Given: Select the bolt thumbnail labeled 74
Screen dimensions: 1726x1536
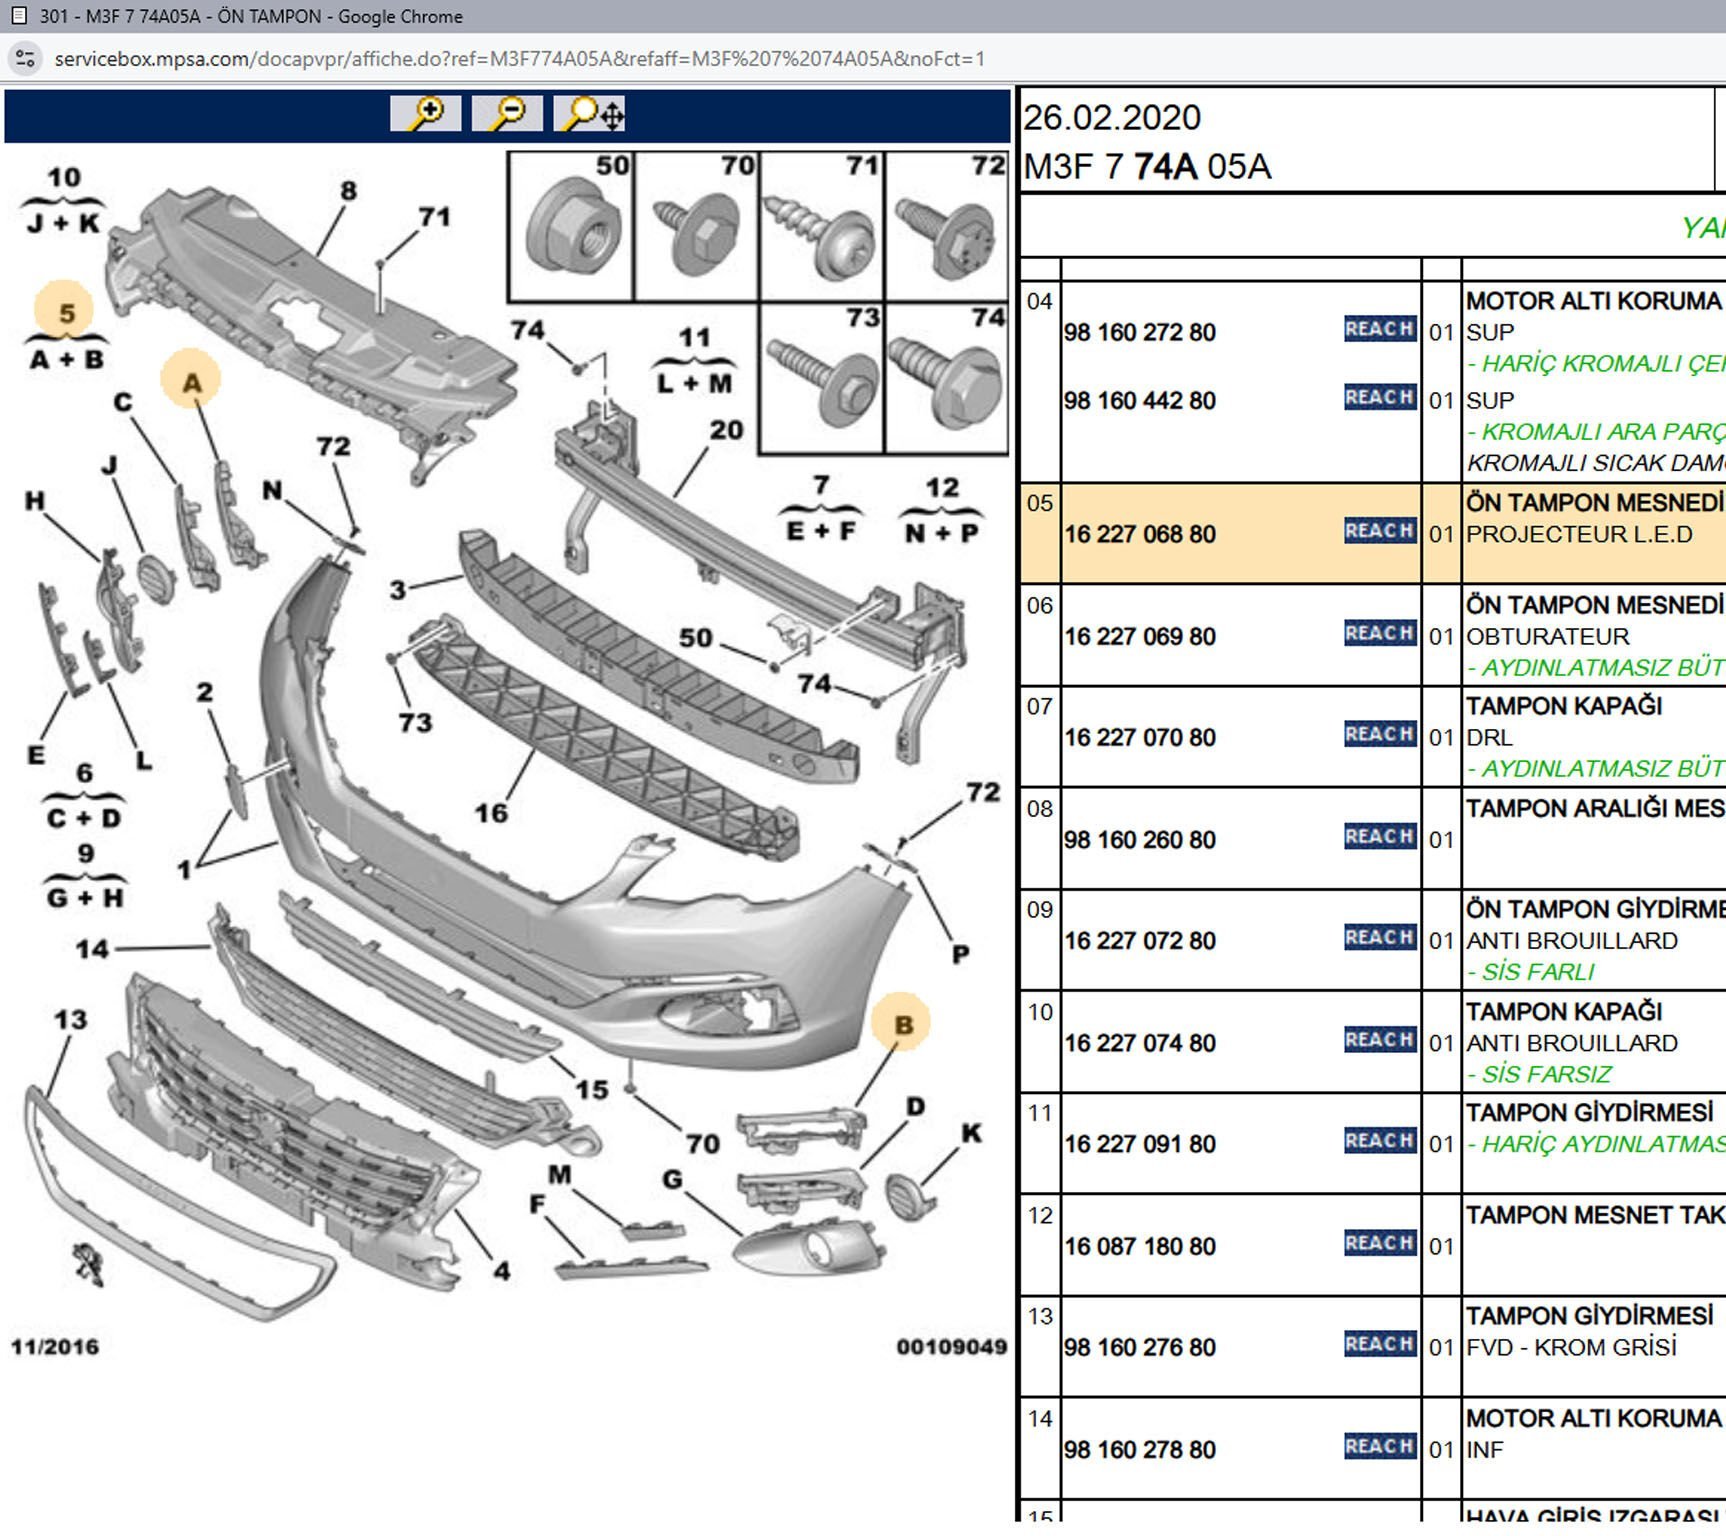Looking at the screenshot, I should 946,379.
